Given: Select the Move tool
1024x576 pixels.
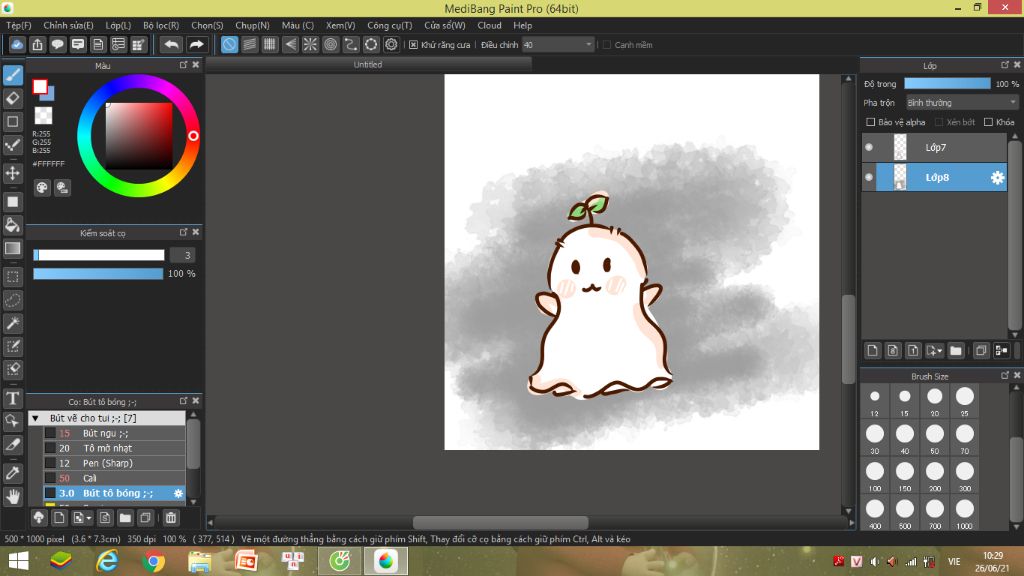Looking at the screenshot, I should [12, 173].
